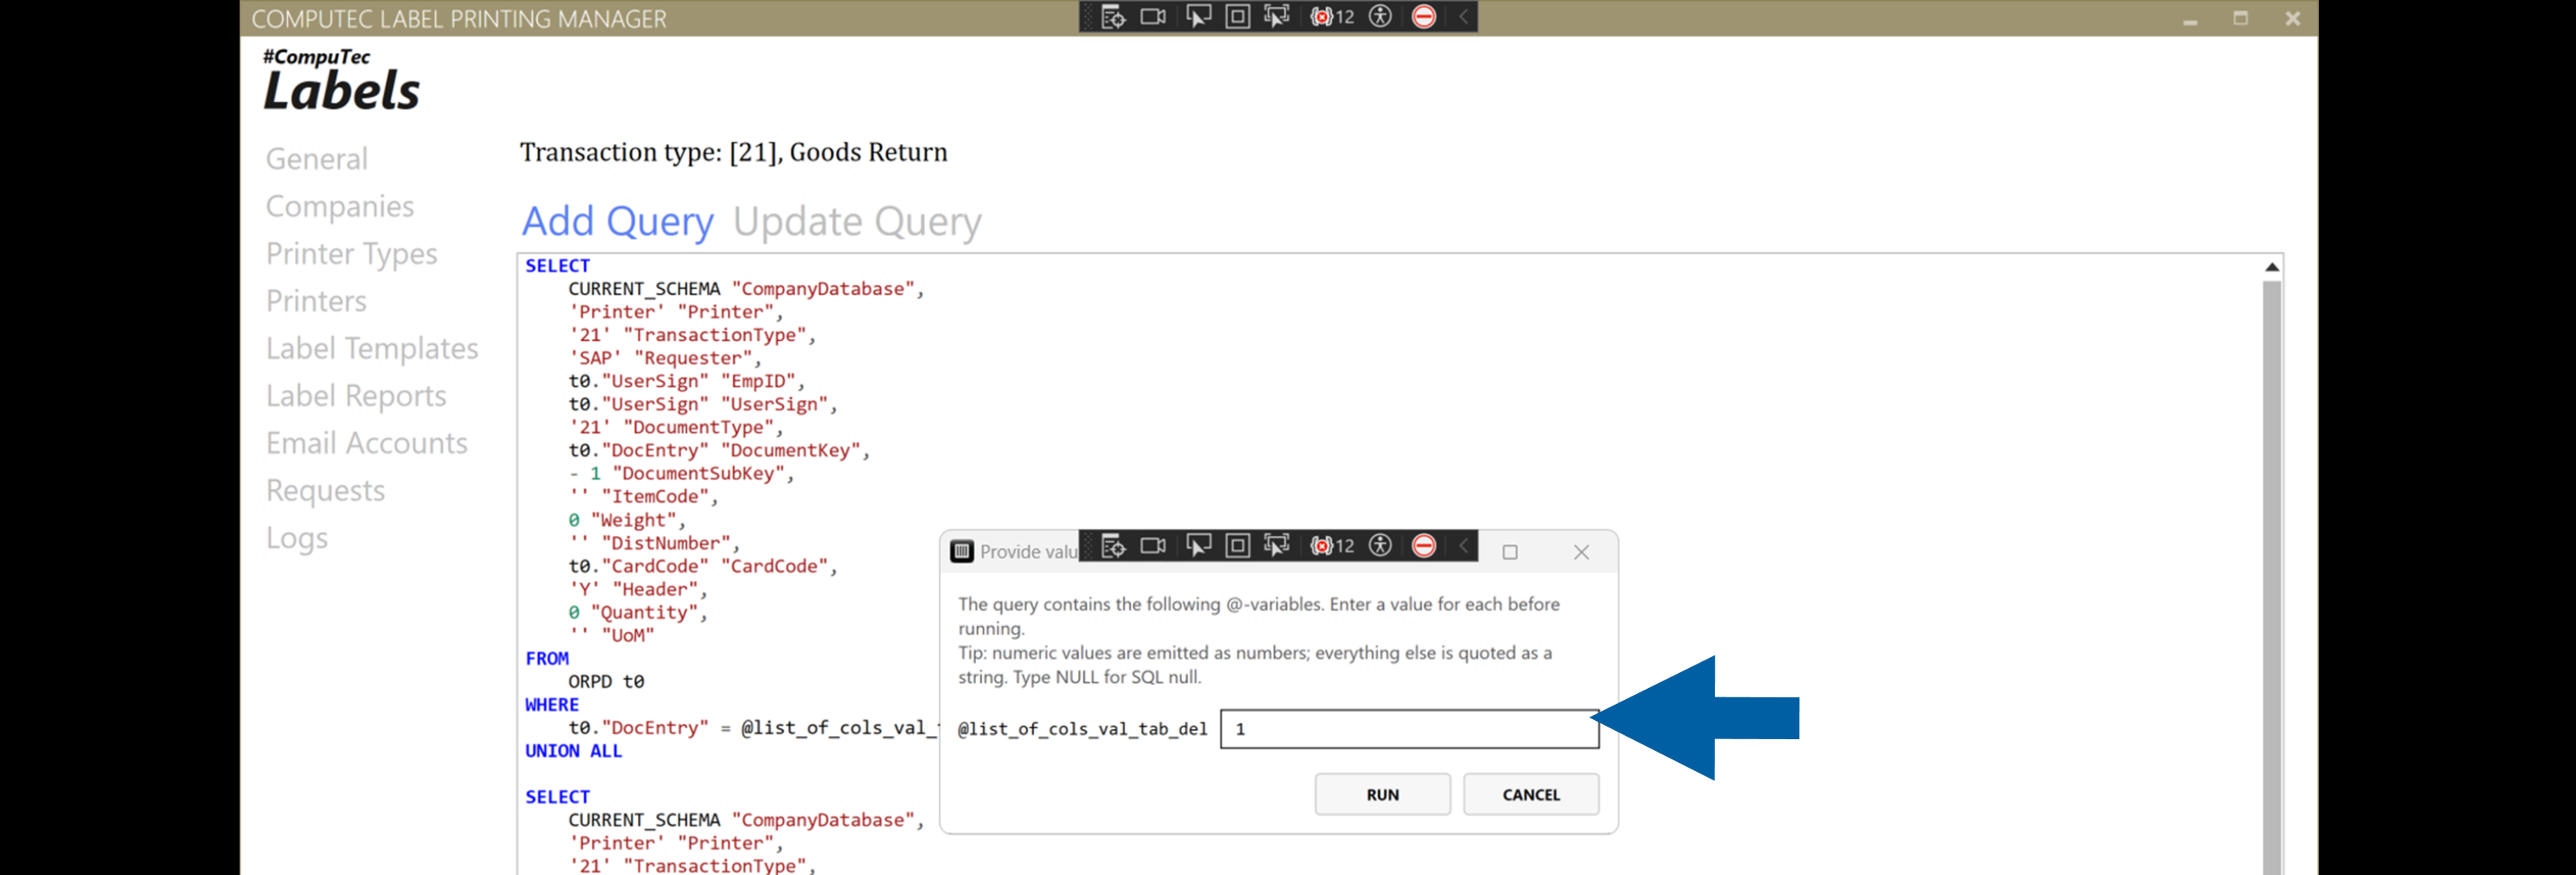Click the "Header" alias in query
This screenshot has width=2576, height=875.
(x=654, y=589)
